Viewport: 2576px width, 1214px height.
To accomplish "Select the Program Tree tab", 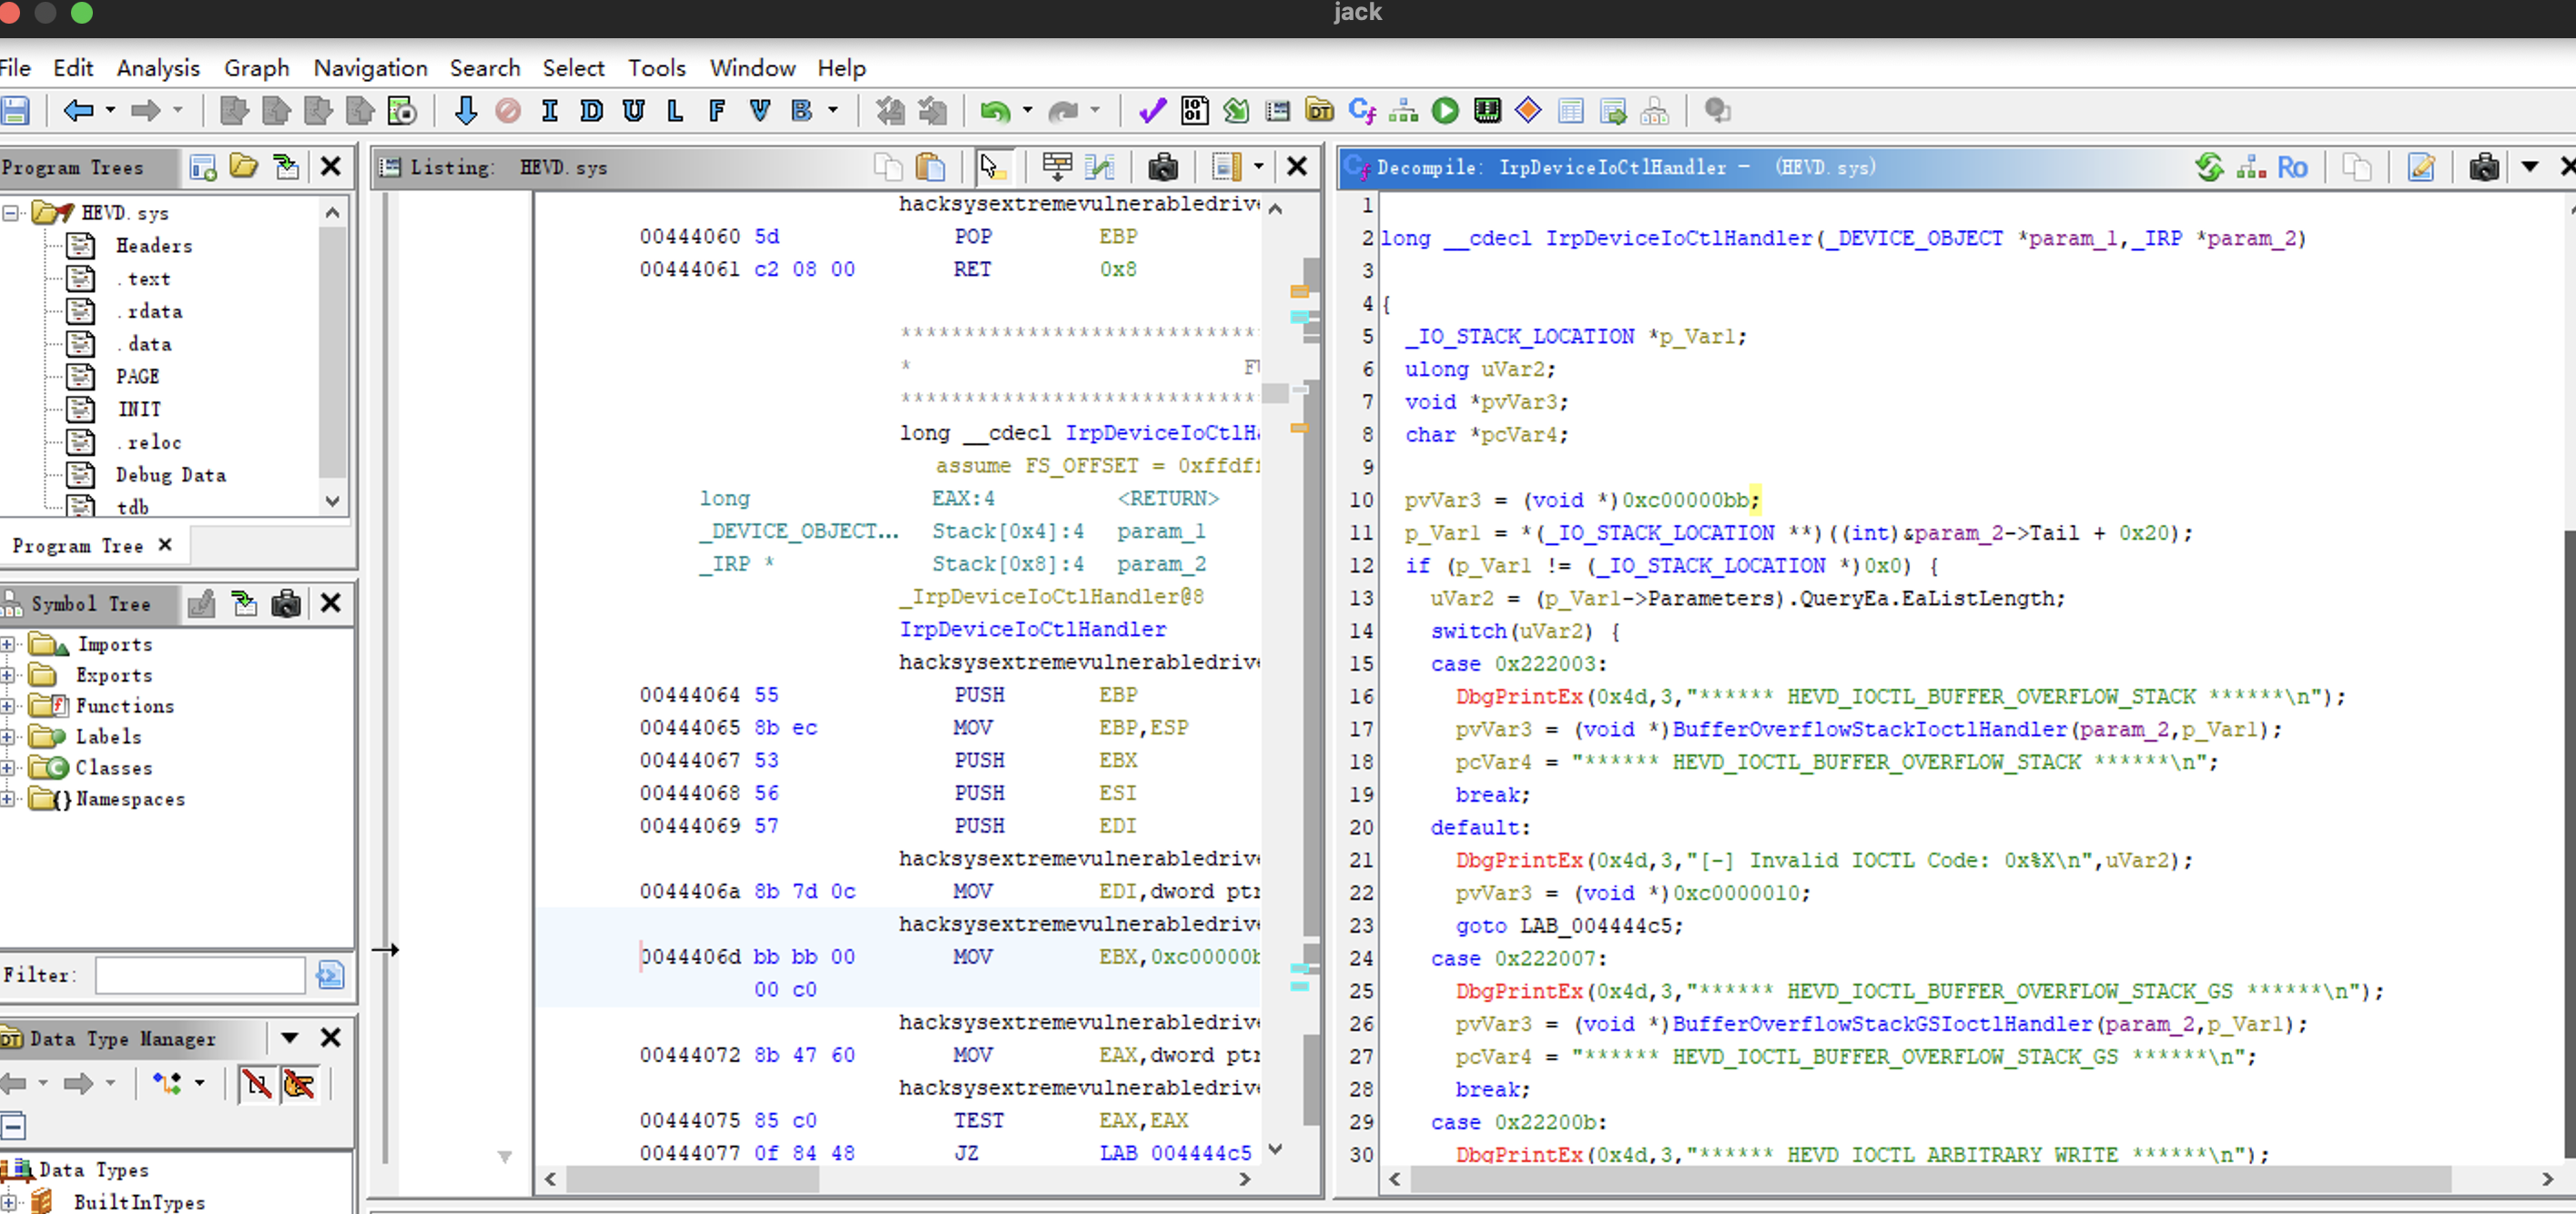I will pos(78,546).
